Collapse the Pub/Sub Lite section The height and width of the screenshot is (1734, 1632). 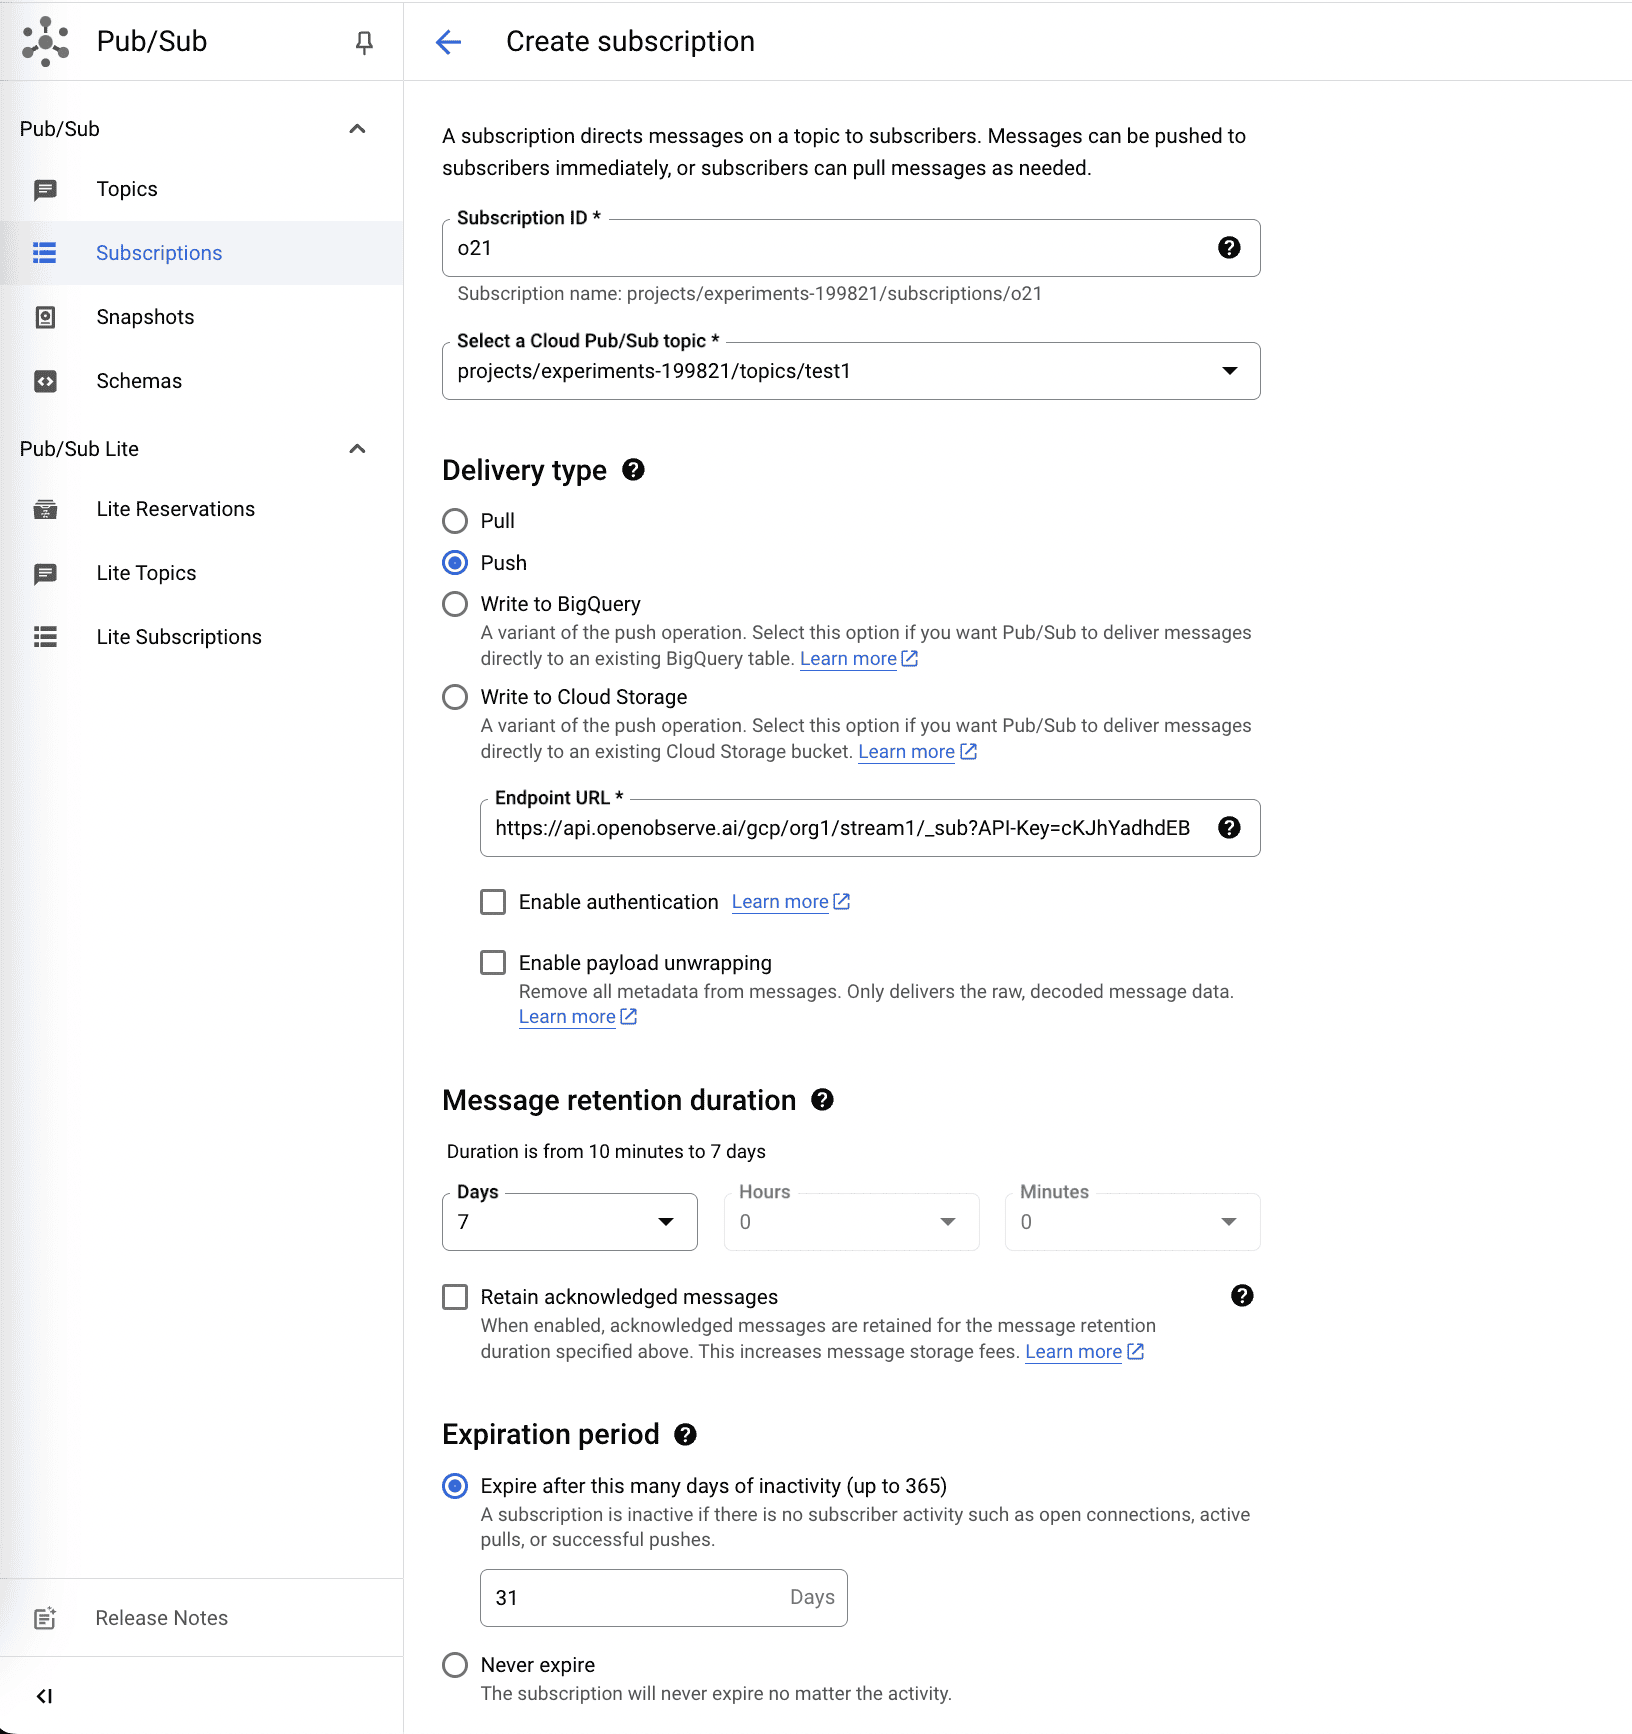click(x=357, y=448)
